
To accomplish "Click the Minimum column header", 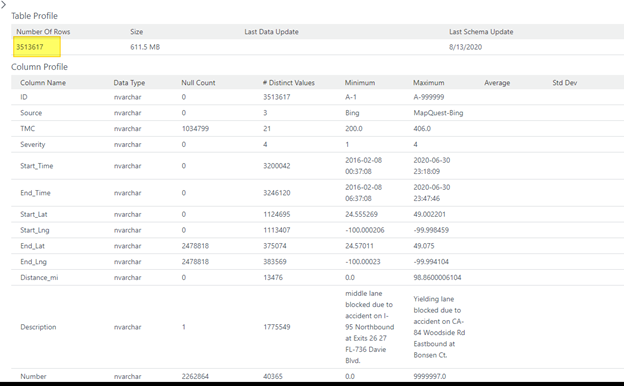I will [360, 83].
